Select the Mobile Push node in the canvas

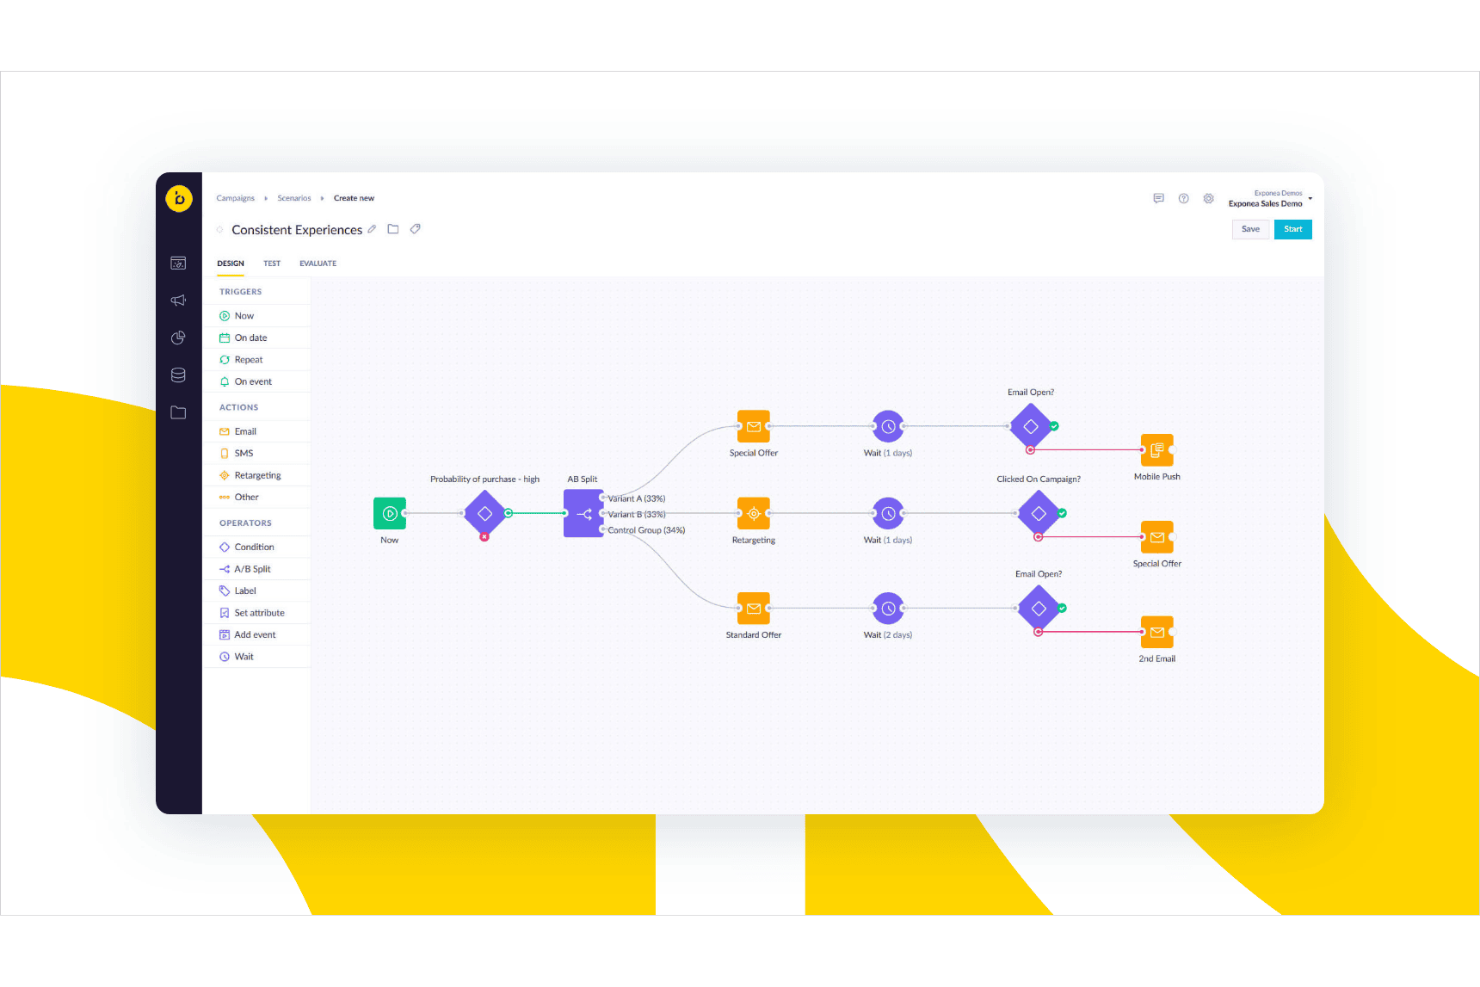pyautogui.click(x=1157, y=450)
